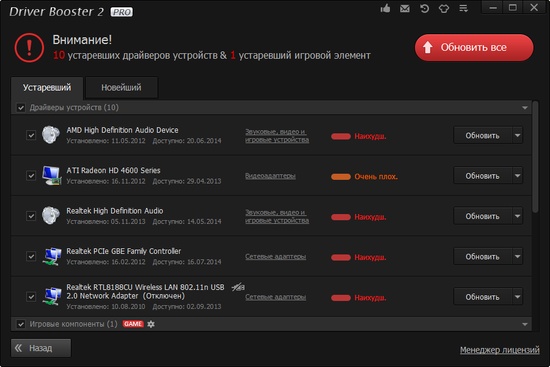Click AMD High Definition Audio speaker icon
This screenshot has width=550, height=367.
[51, 135]
